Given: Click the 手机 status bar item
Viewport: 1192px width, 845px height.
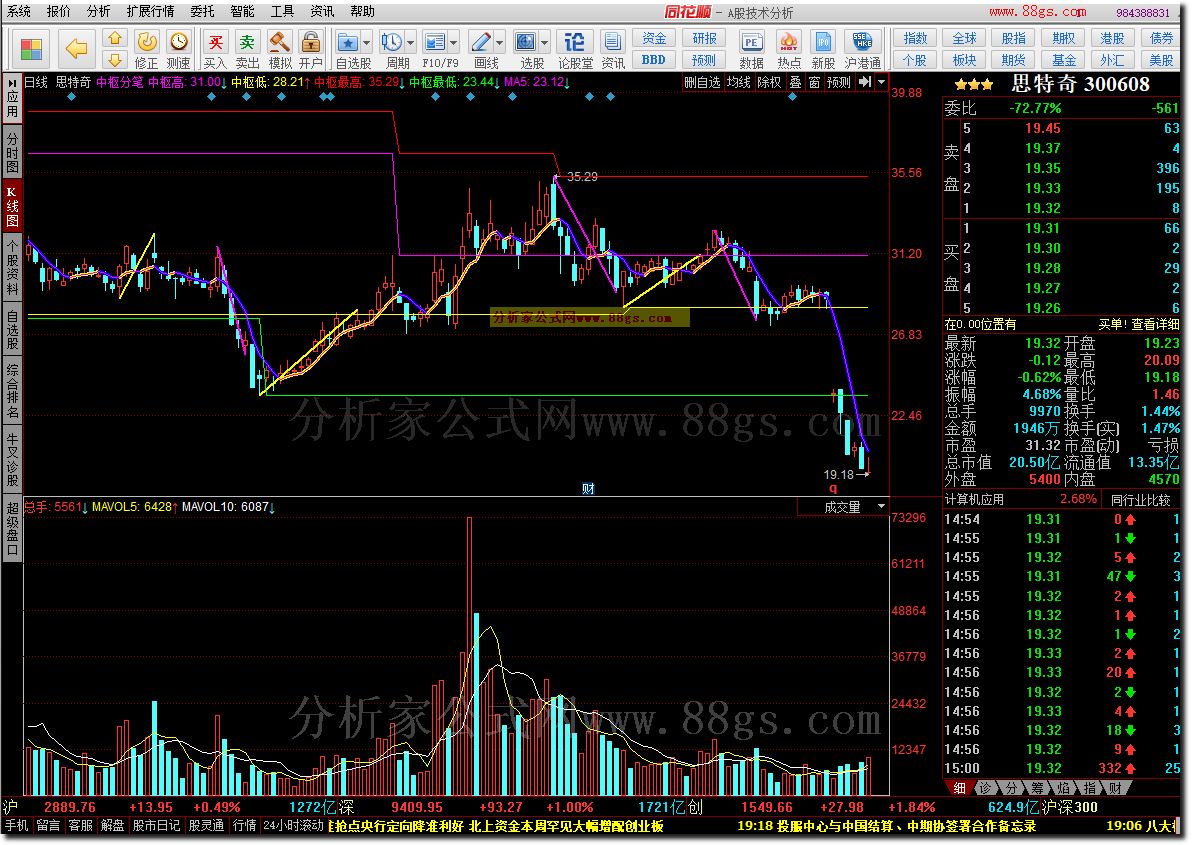Looking at the screenshot, I should click(17, 825).
